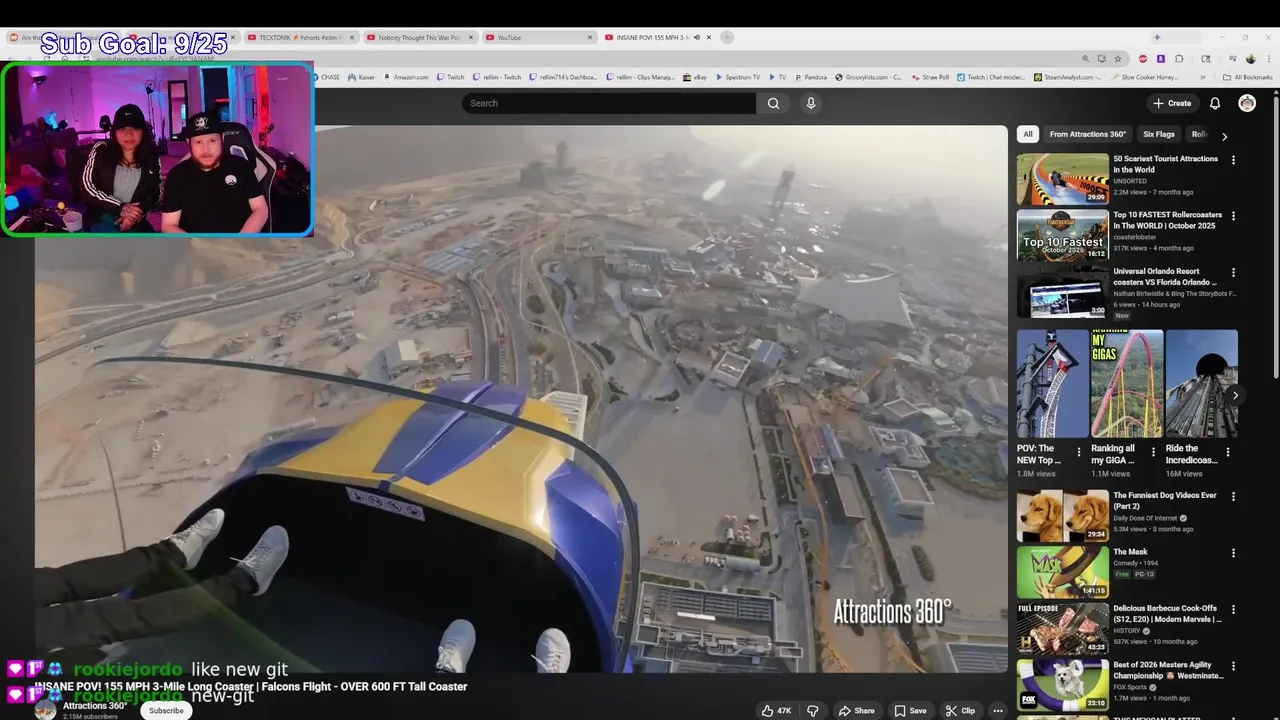Open YouTube notifications bell
1280x720 pixels.
pos(1215,103)
